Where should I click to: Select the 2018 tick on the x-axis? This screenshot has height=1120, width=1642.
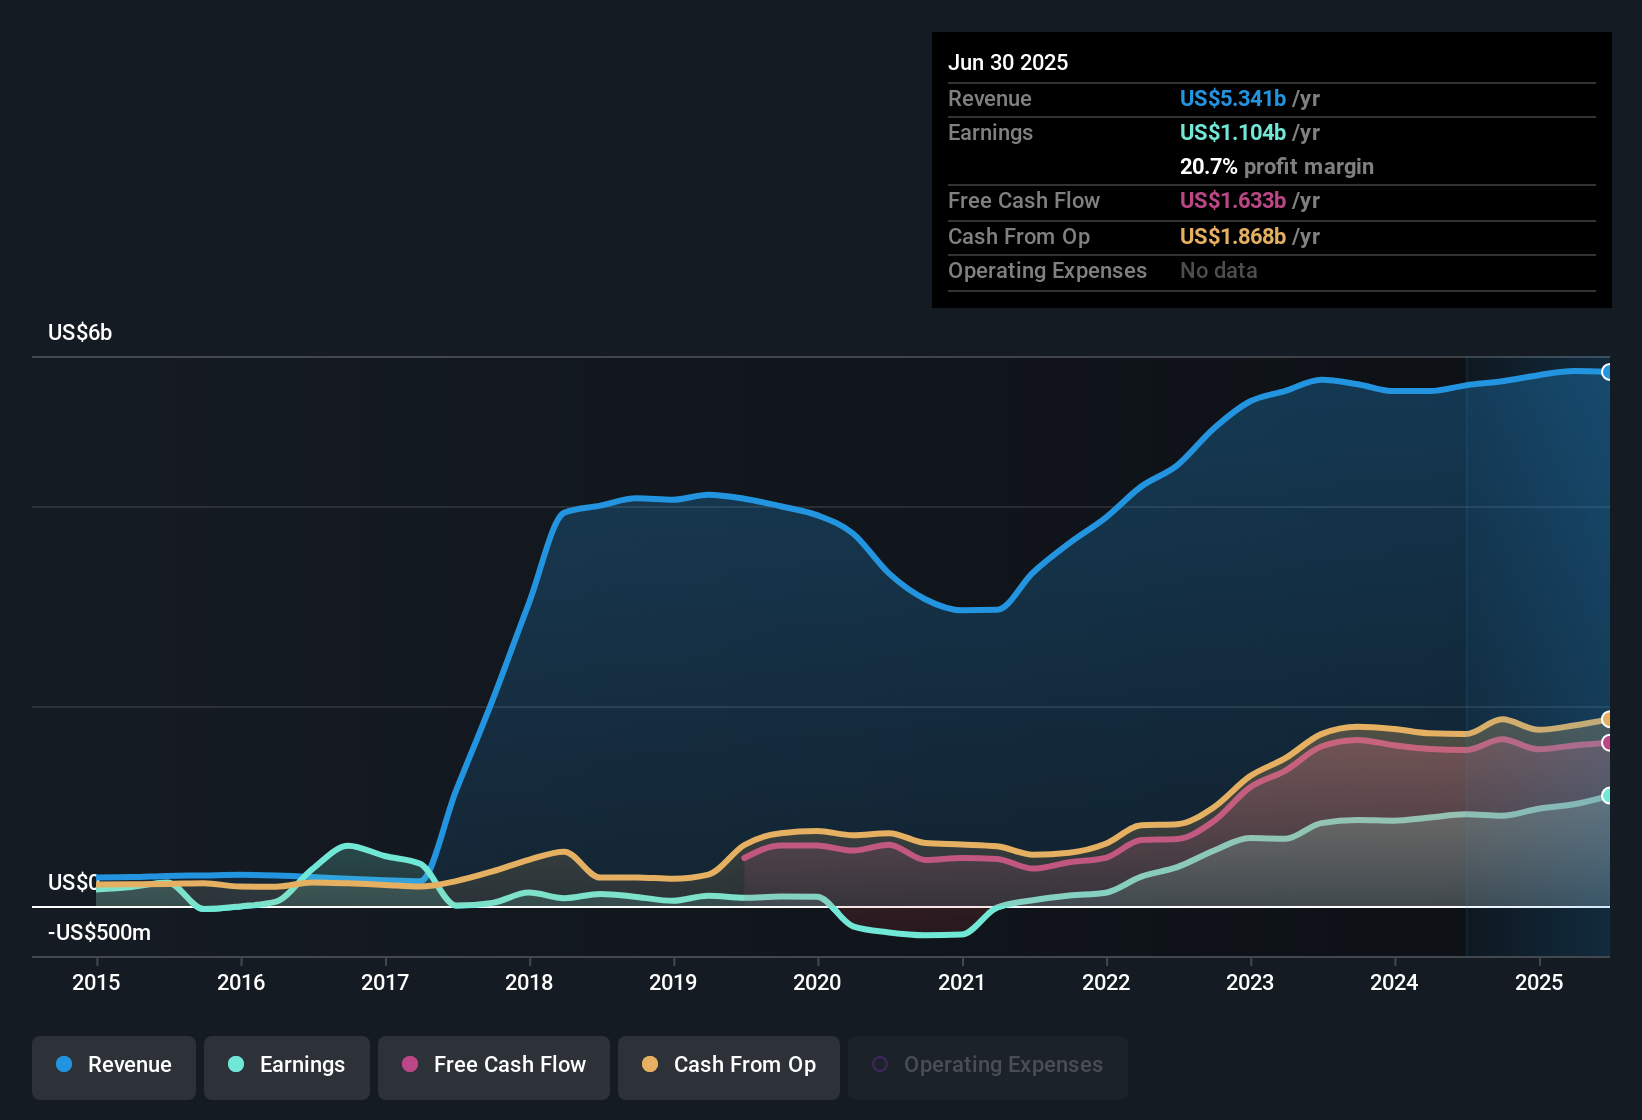point(529,983)
